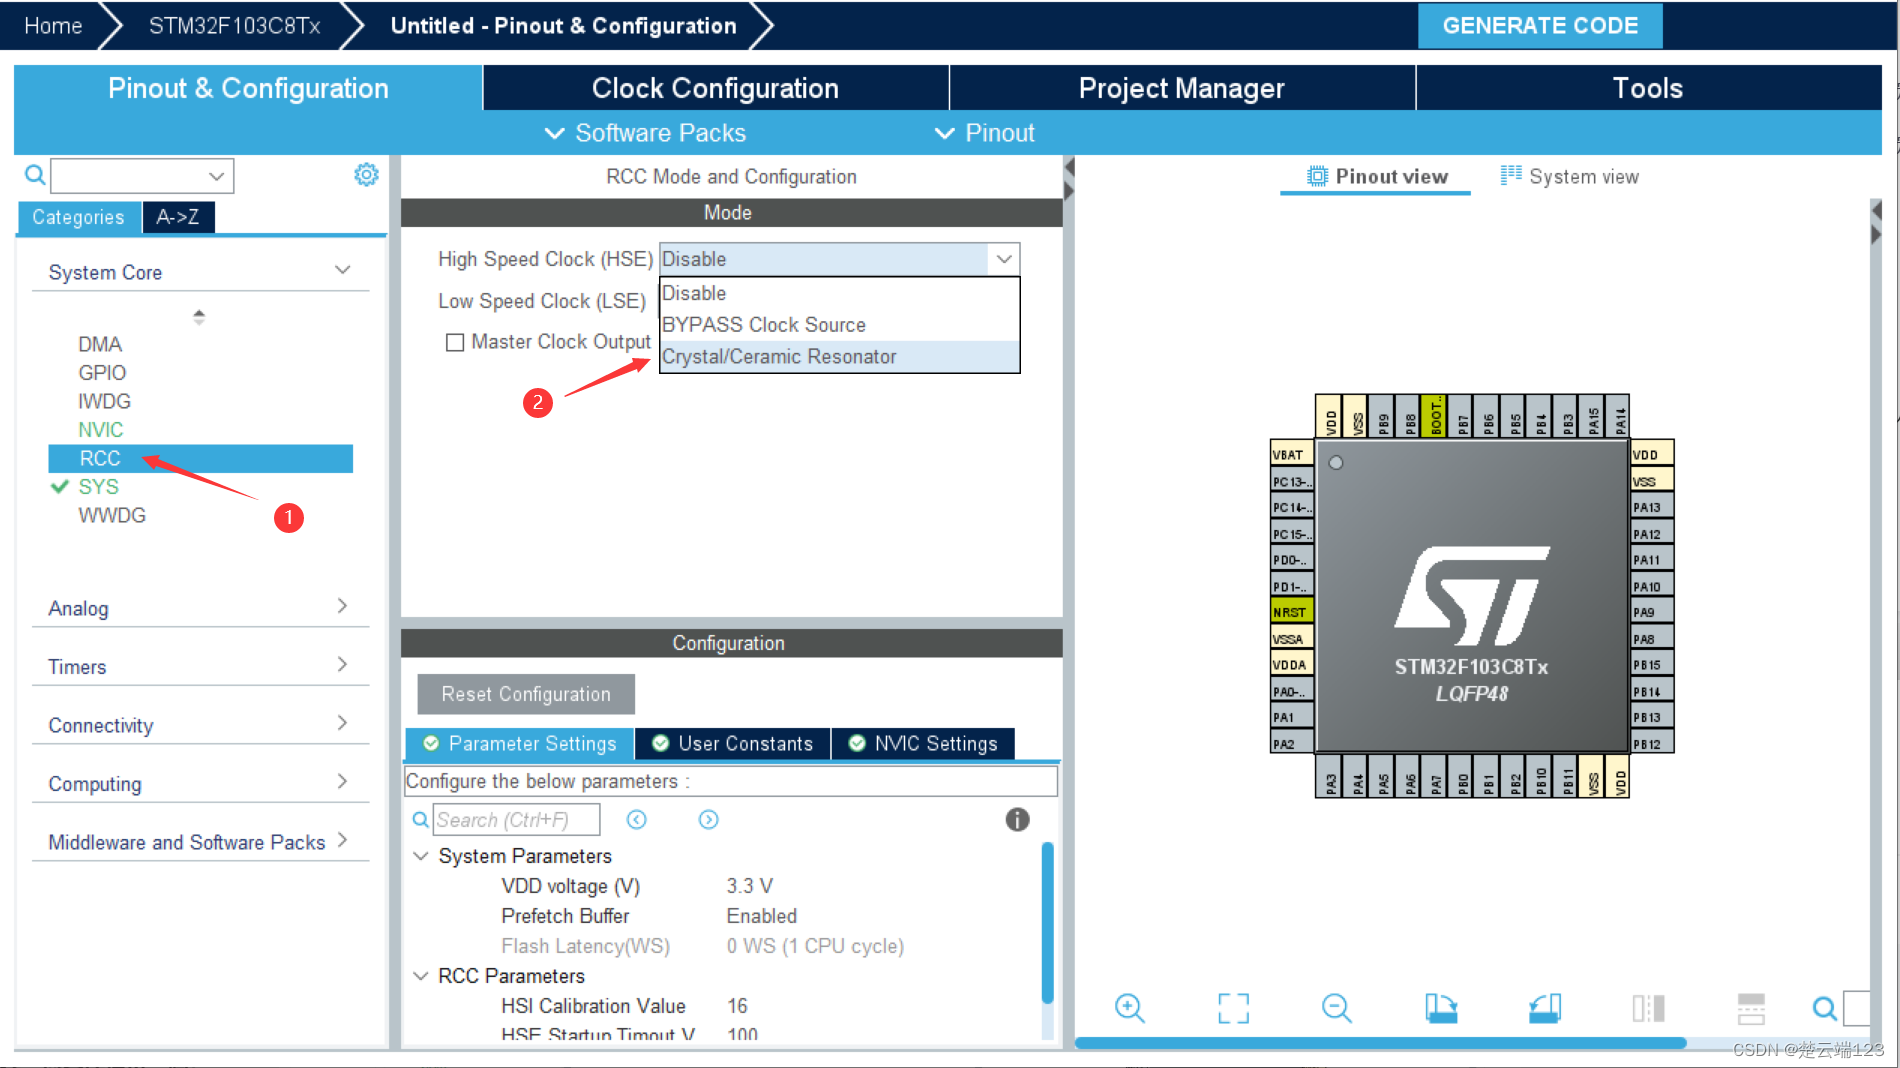Choose Disable in HSE option list
Image resolution: width=1900 pixels, height=1068 pixels.
pos(839,293)
